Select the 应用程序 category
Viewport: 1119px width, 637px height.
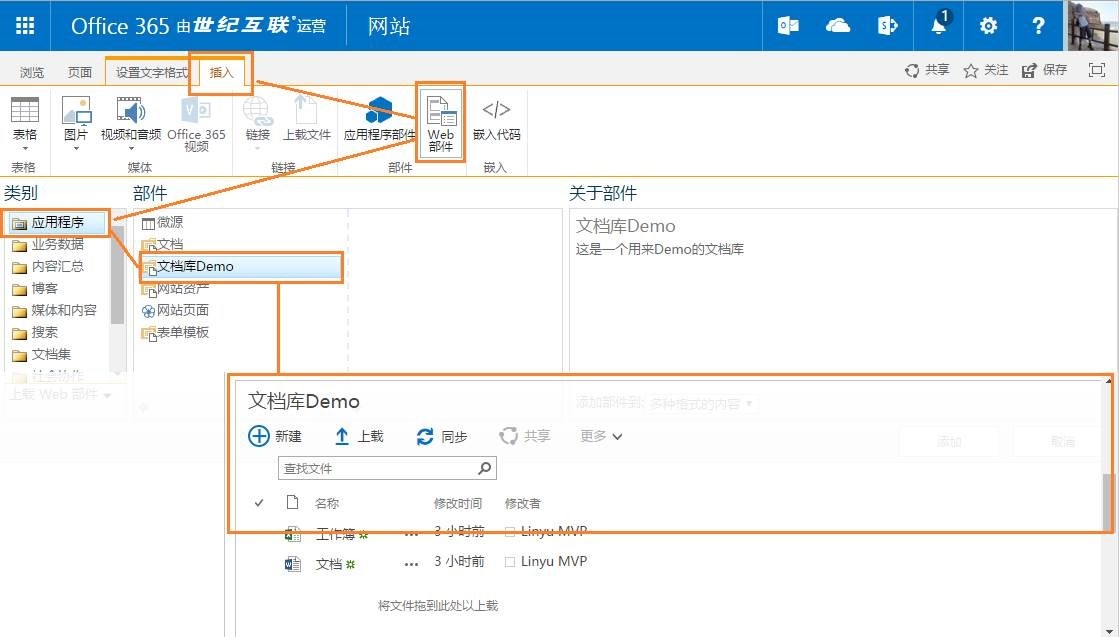coord(57,223)
